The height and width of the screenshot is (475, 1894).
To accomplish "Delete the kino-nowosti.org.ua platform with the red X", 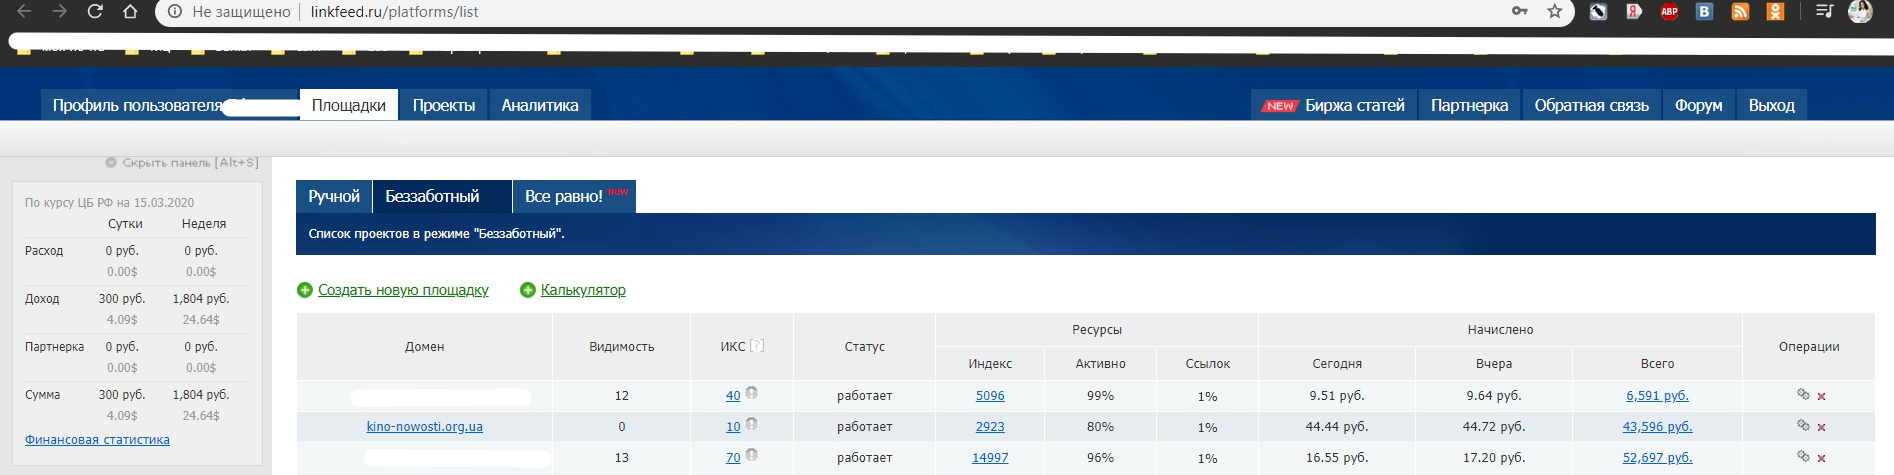I will tap(1821, 428).
